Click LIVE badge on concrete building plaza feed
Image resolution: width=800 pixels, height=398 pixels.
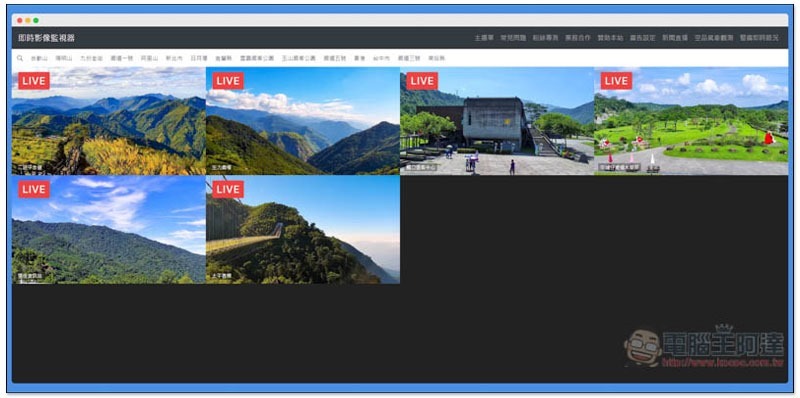coord(422,81)
